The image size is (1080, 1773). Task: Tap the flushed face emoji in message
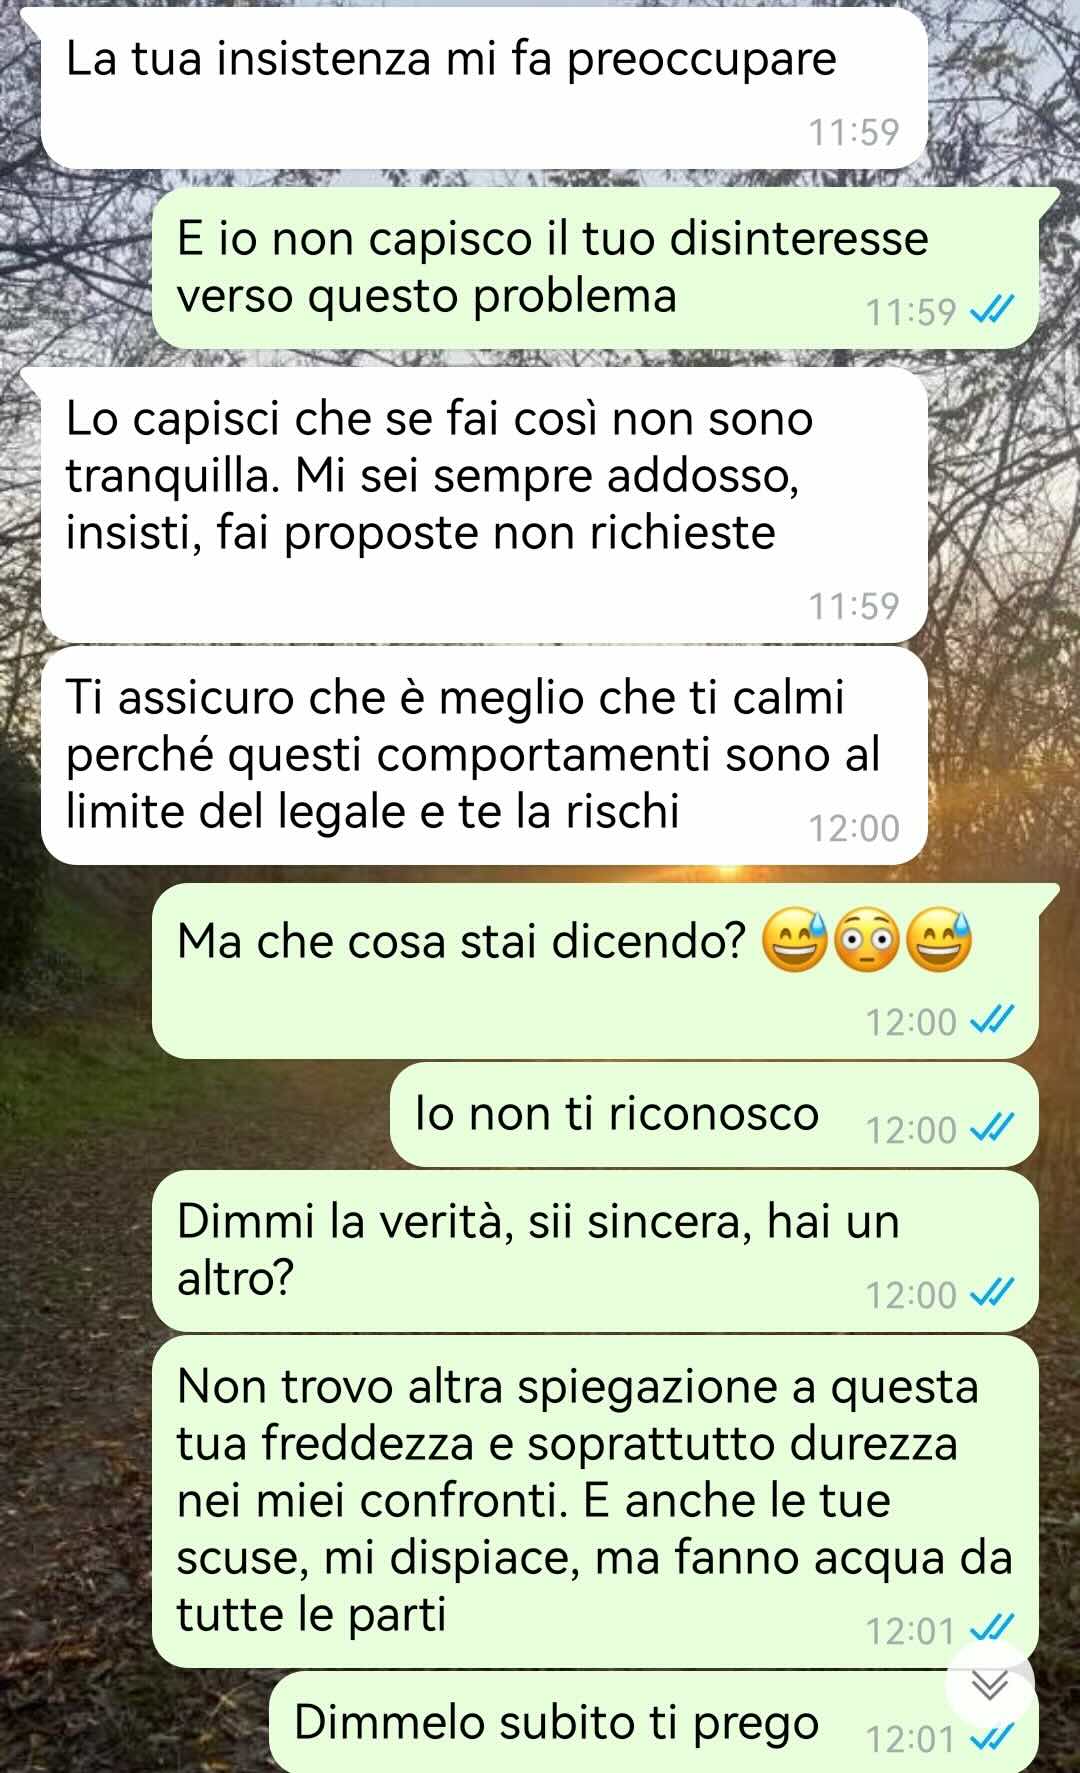tap(866, 942)
